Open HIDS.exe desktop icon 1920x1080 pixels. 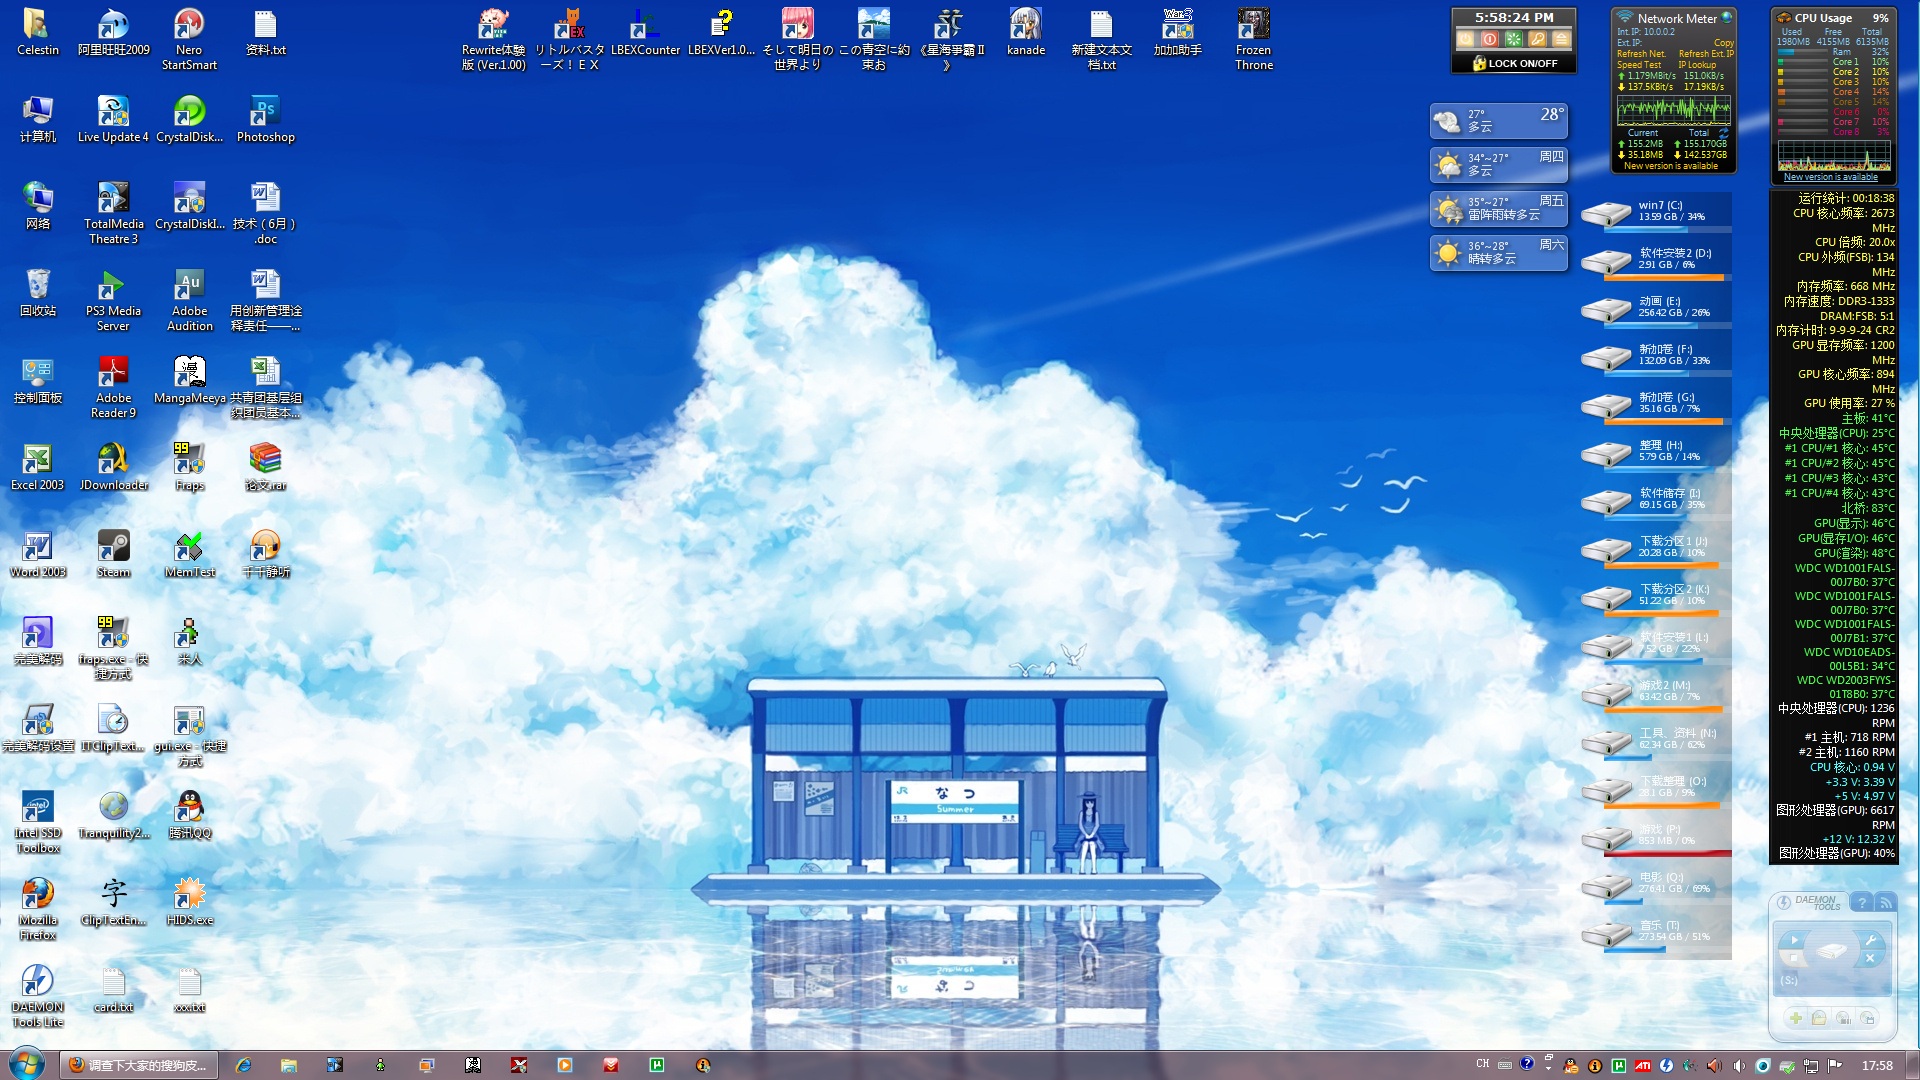[x=189, y=903]
